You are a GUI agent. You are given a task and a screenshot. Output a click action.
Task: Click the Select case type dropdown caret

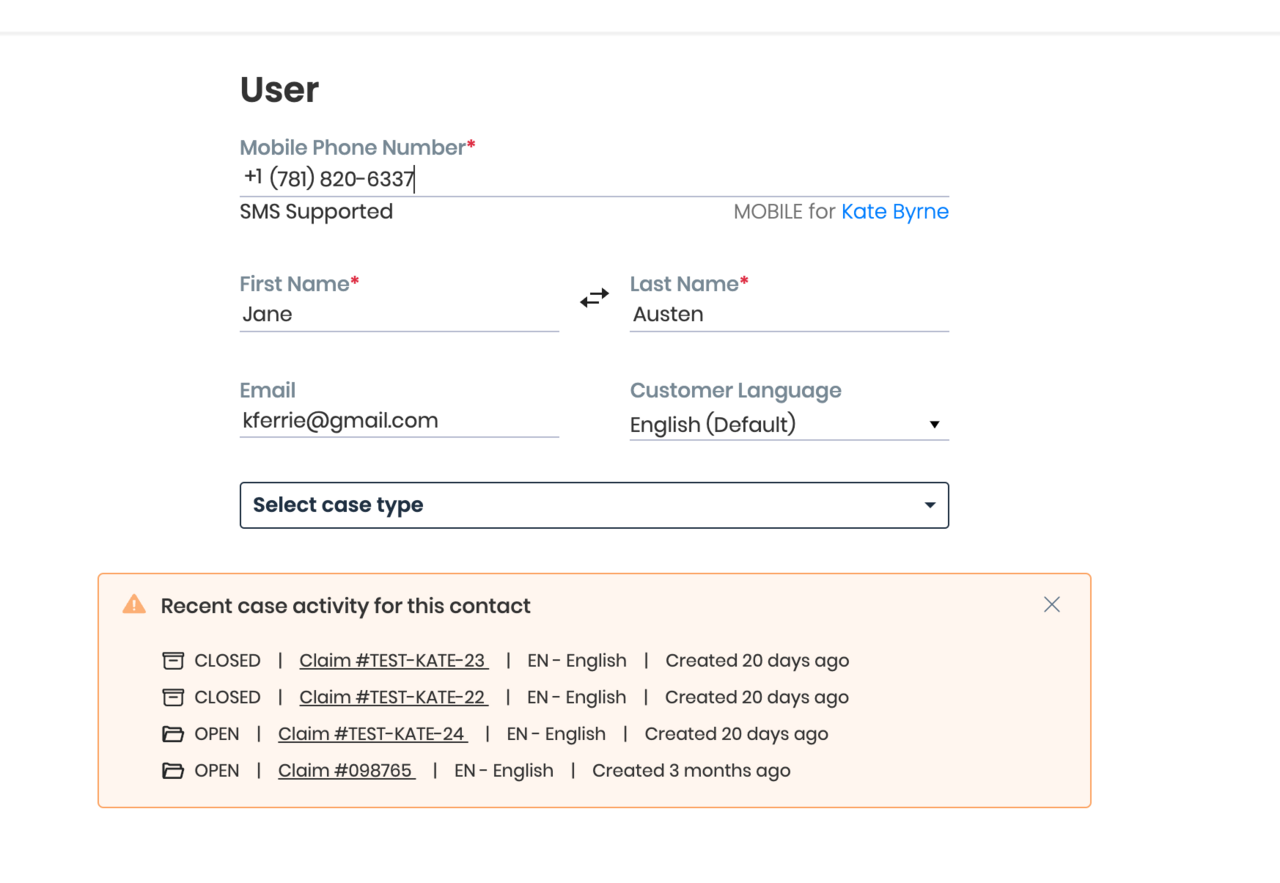930,505
